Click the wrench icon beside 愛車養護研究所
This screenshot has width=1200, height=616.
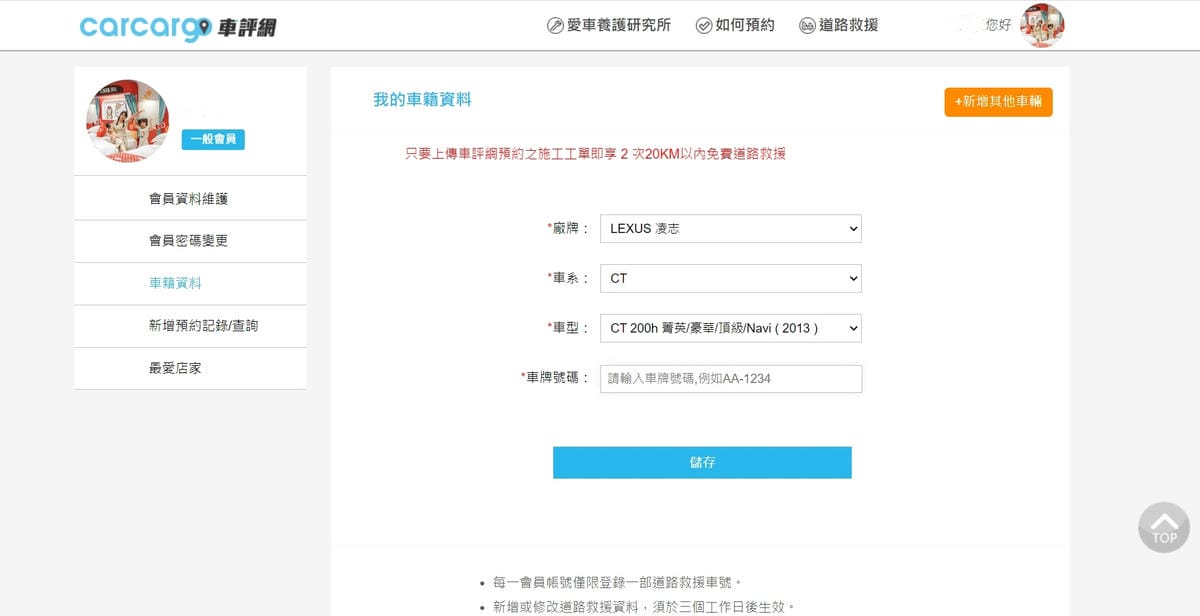pyautogui.click(x=555, y=26)
